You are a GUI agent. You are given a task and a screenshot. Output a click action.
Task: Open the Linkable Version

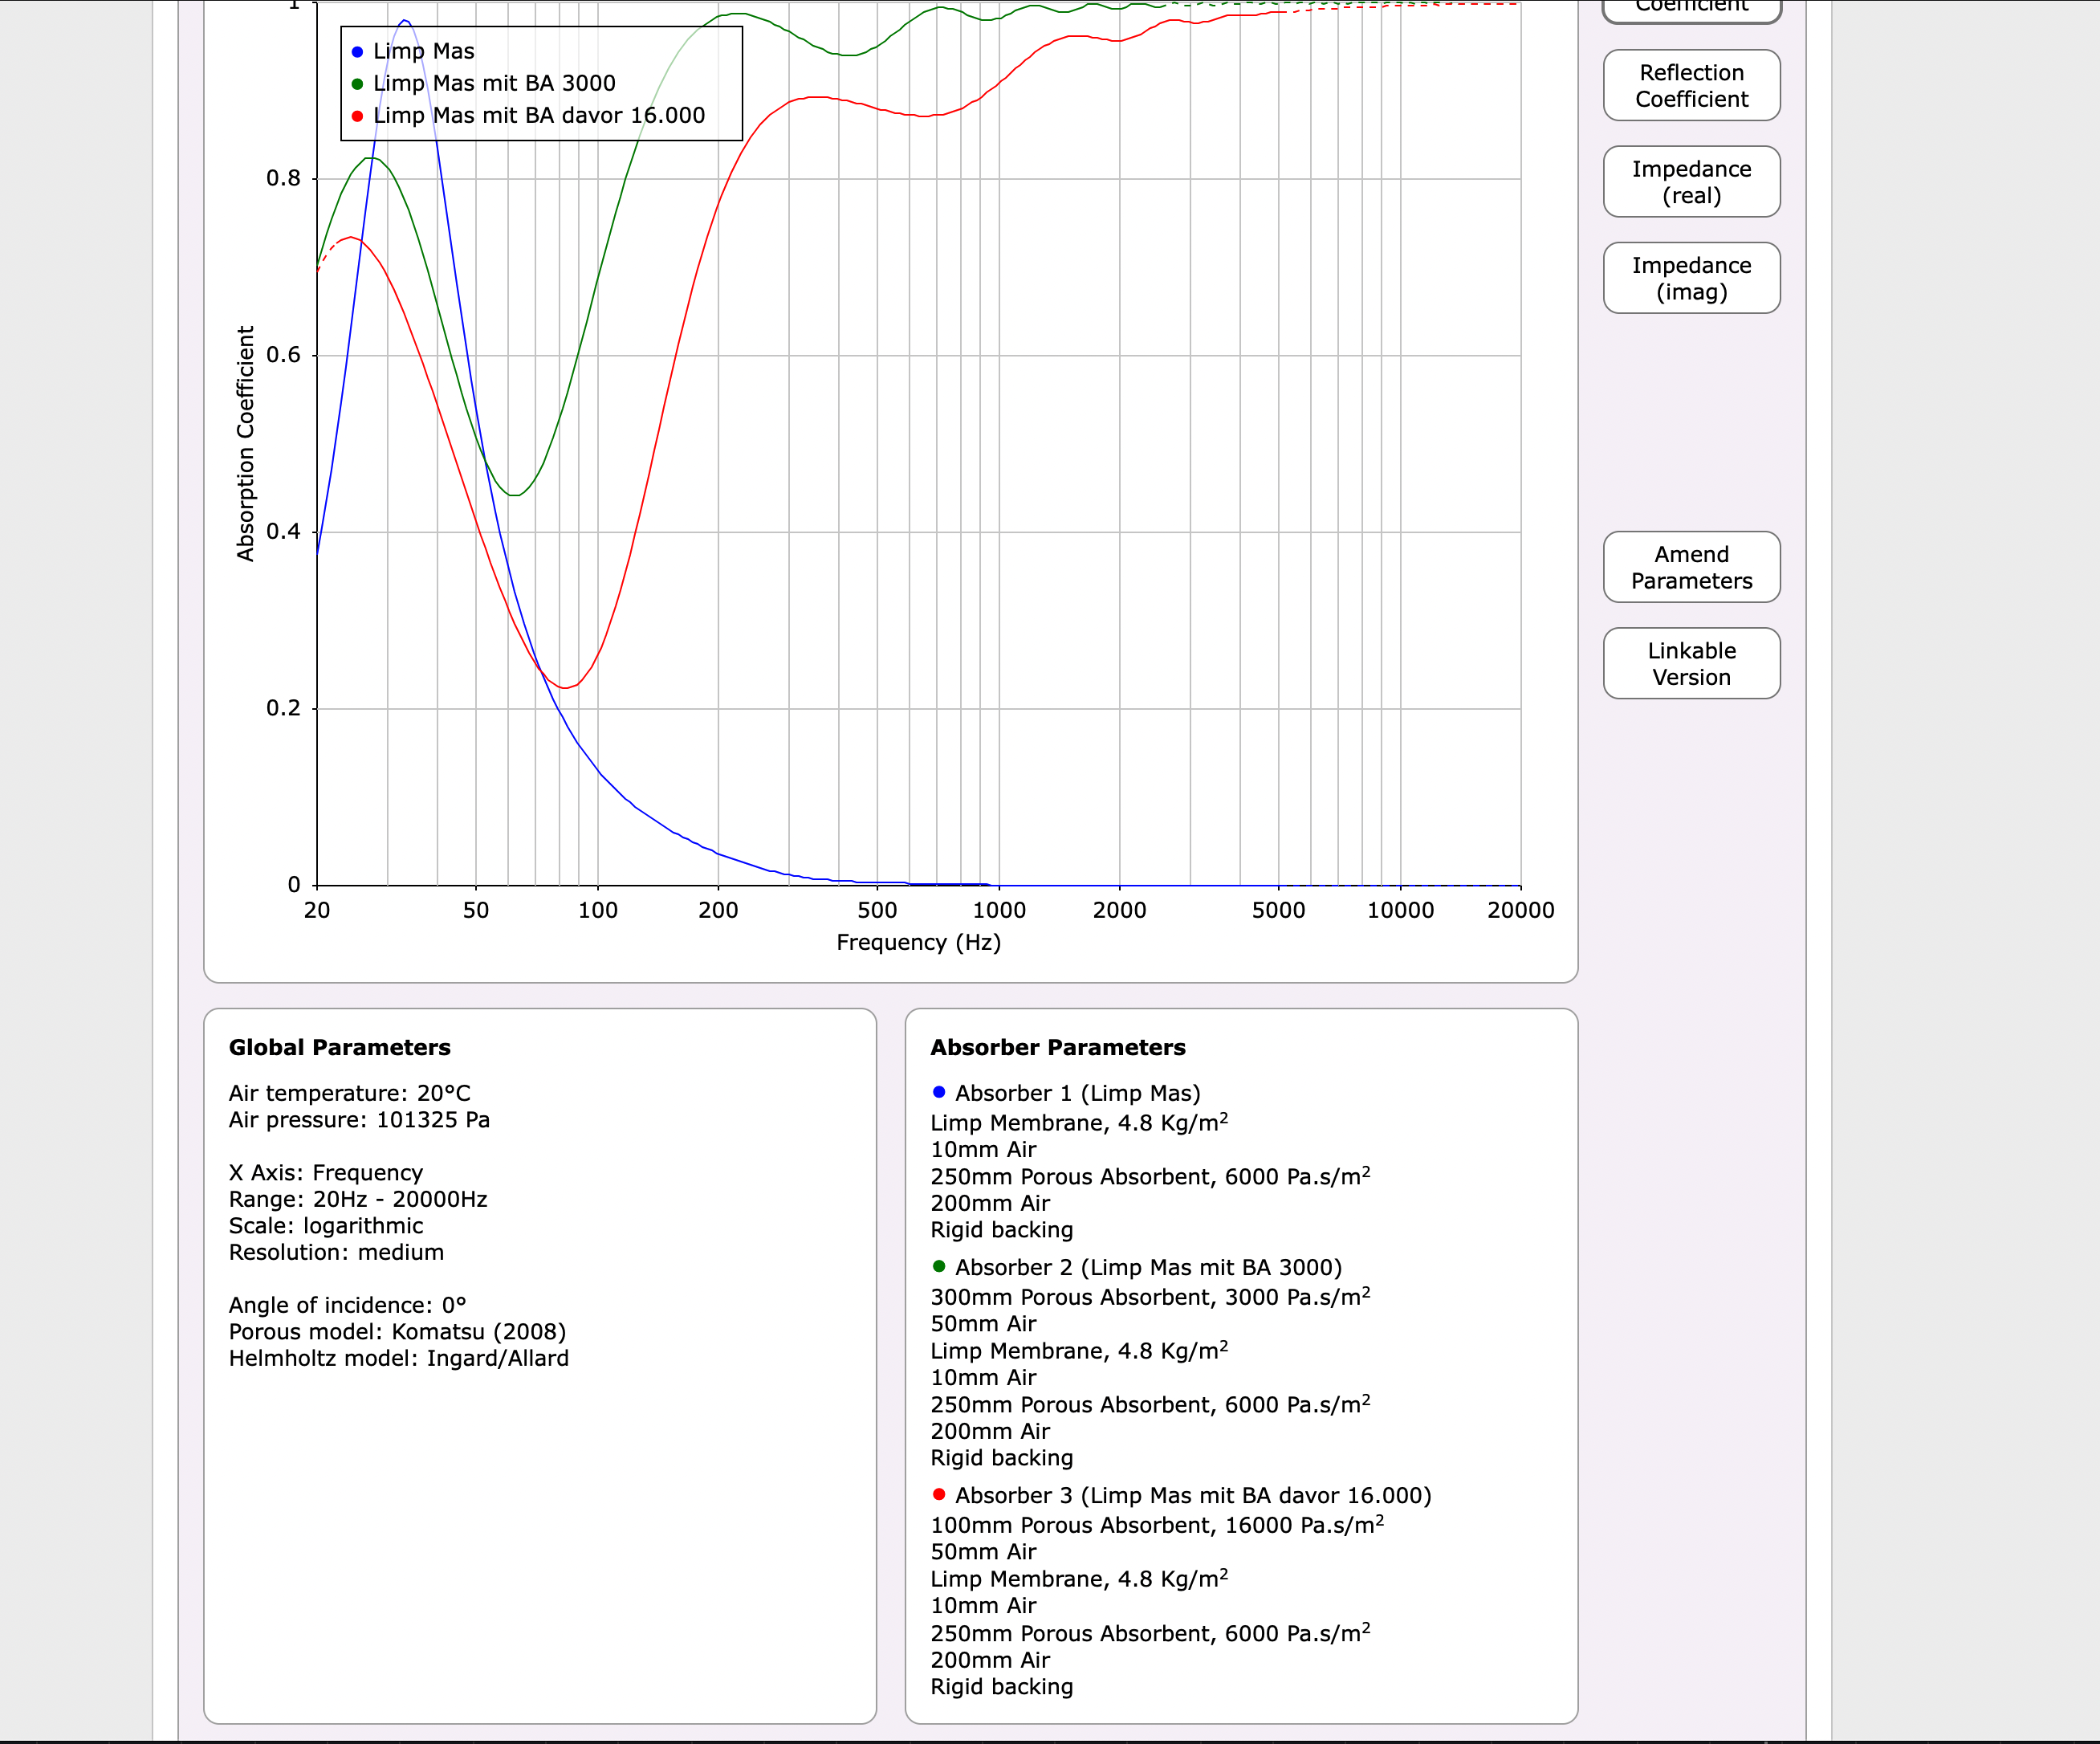point(1691,664)
